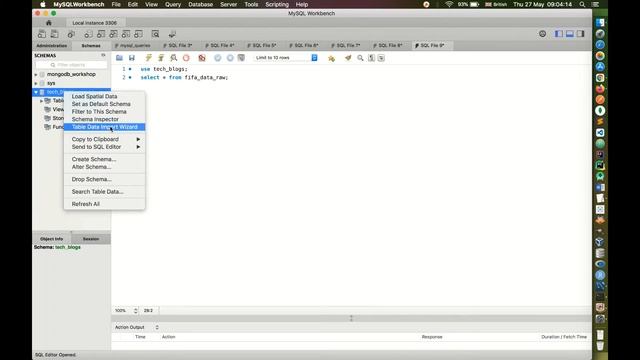Open Schema Inspector from context menu

coord(104,119)
